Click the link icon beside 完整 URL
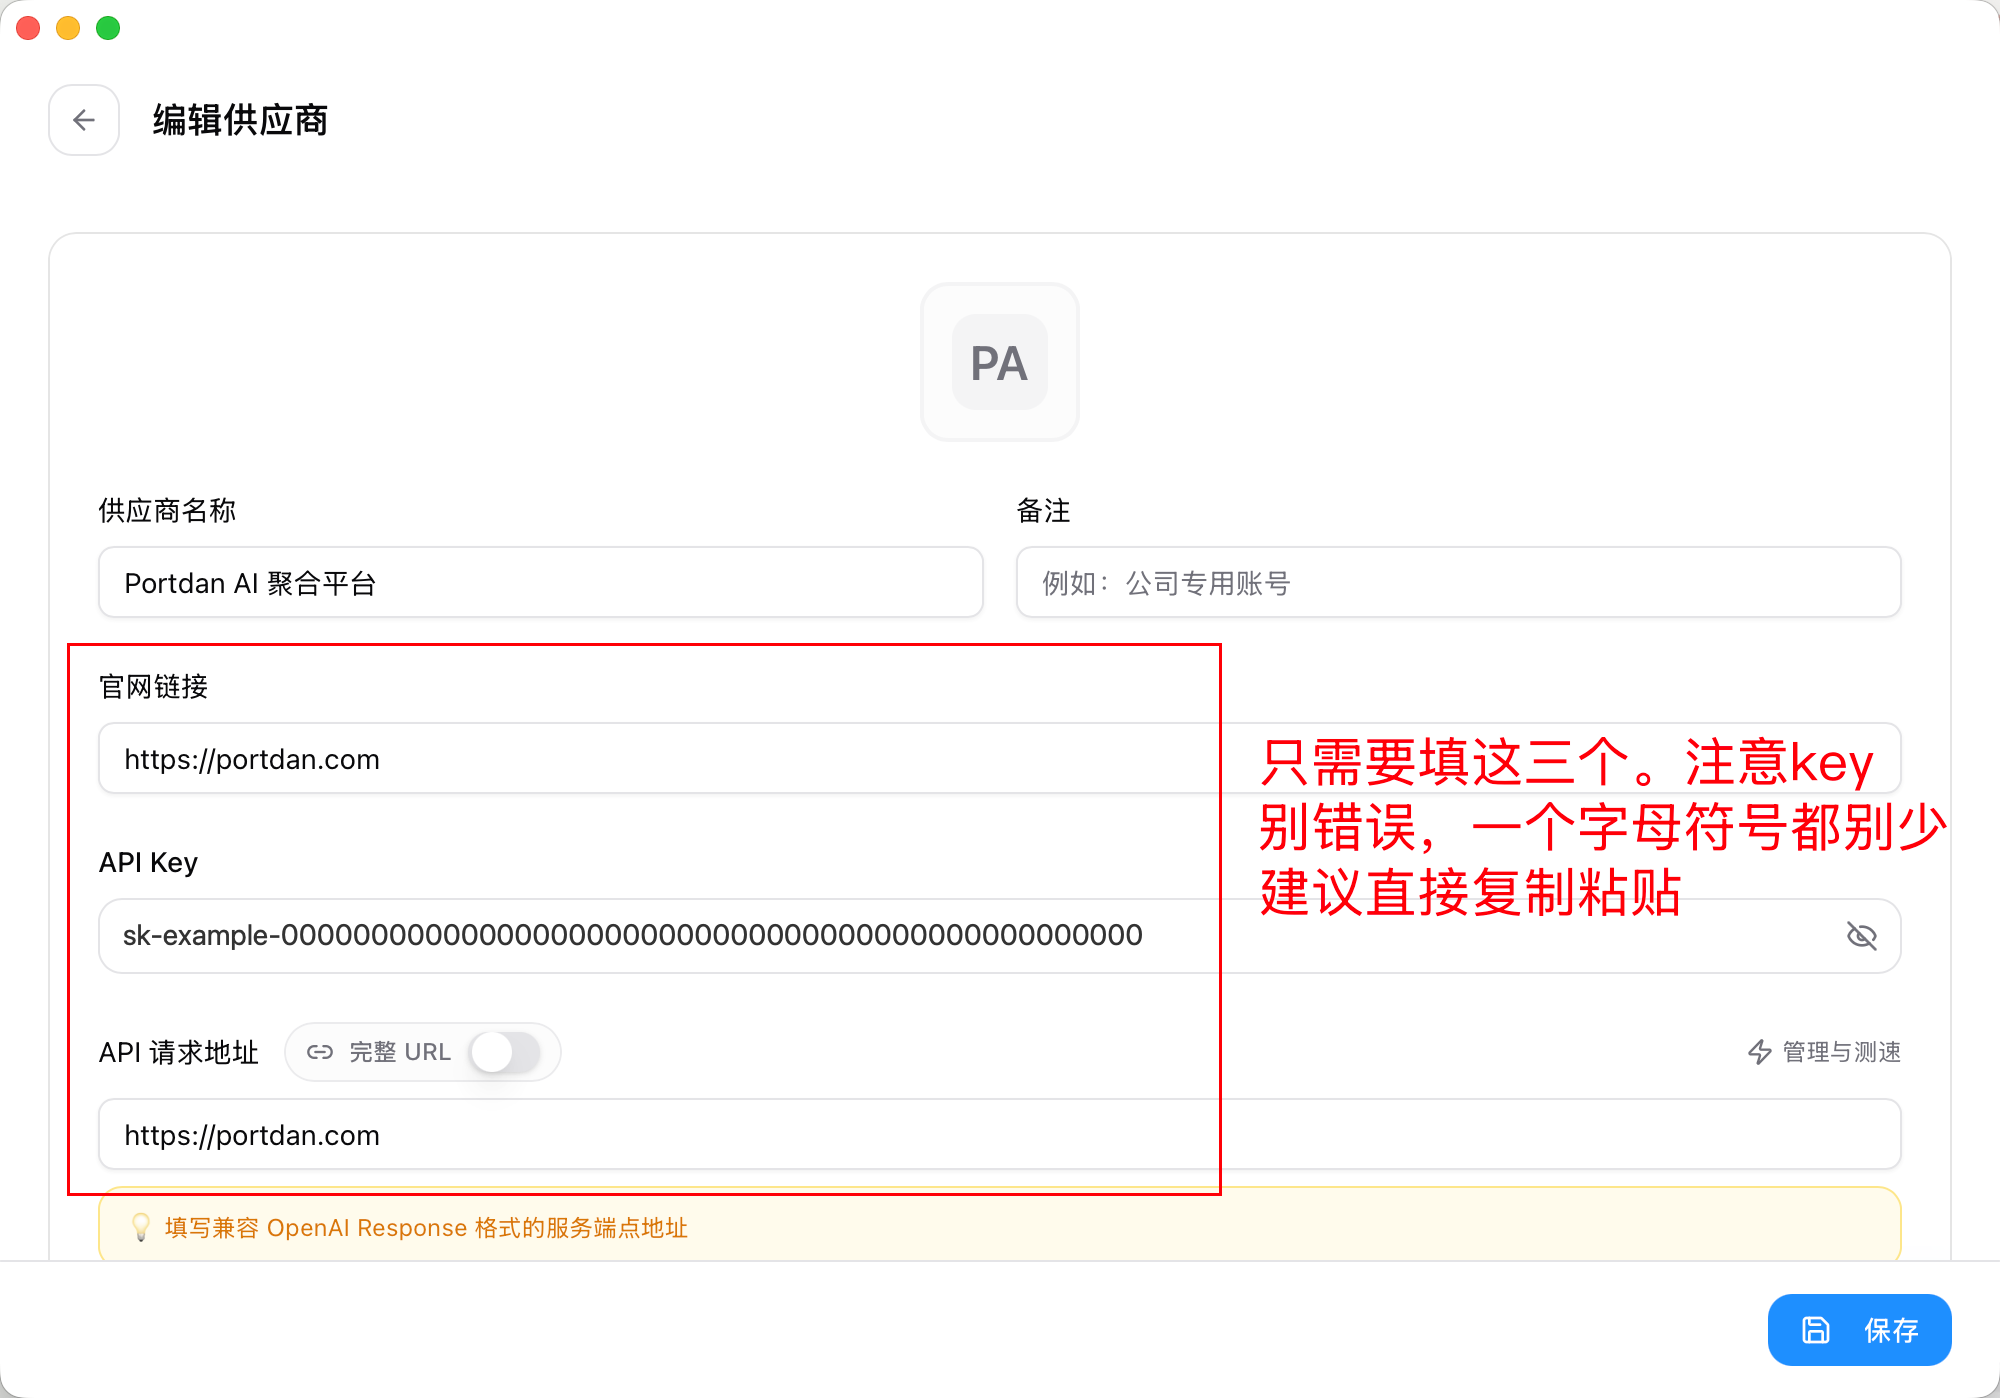 (x=320, y=1052)
